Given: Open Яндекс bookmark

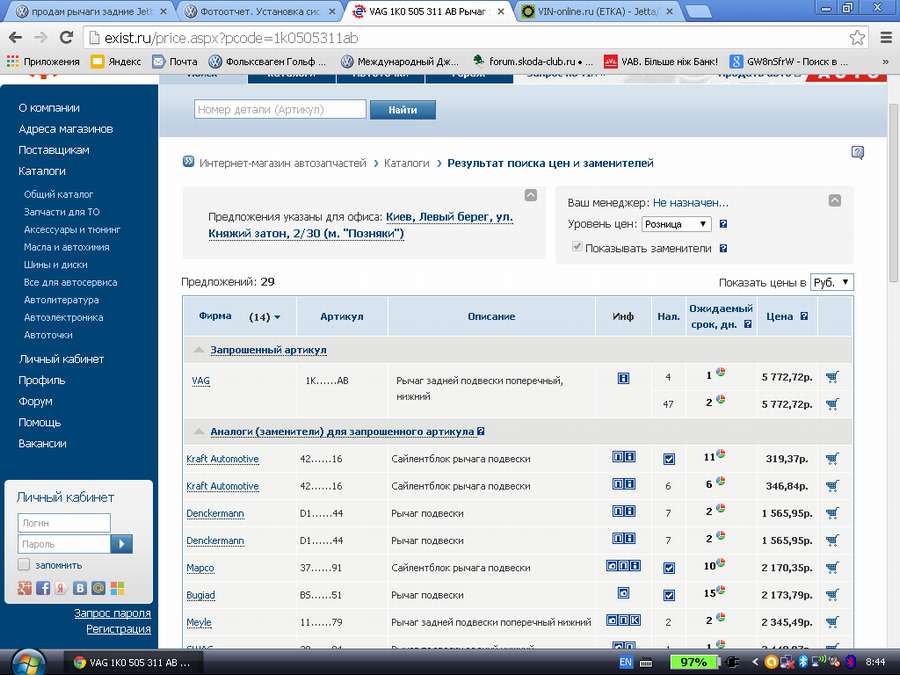Looking at the screenshot, I should point(117,61).
